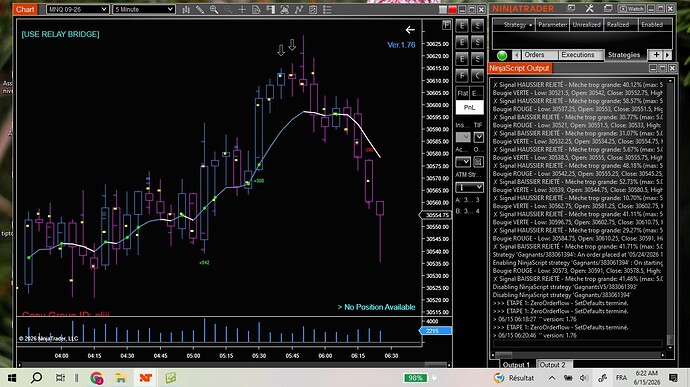690x387 pixels.
Task: Switch to the Output 2 tab
Action: pos(552,365)
